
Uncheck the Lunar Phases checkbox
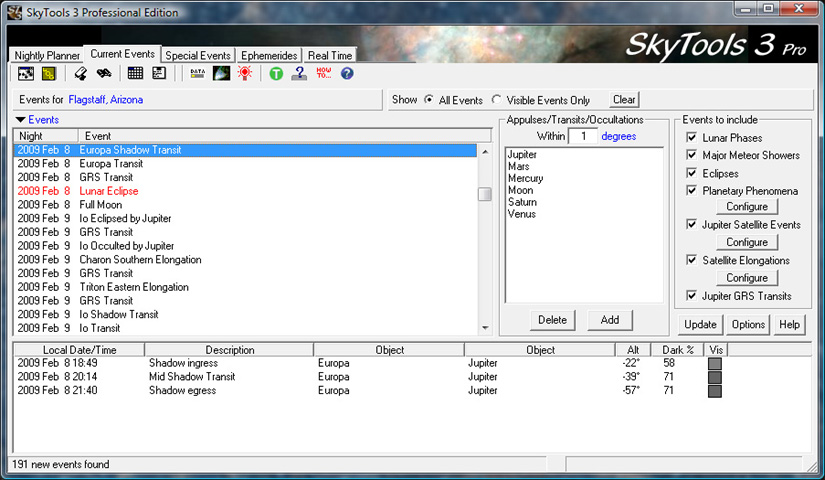tap(692, 137)
